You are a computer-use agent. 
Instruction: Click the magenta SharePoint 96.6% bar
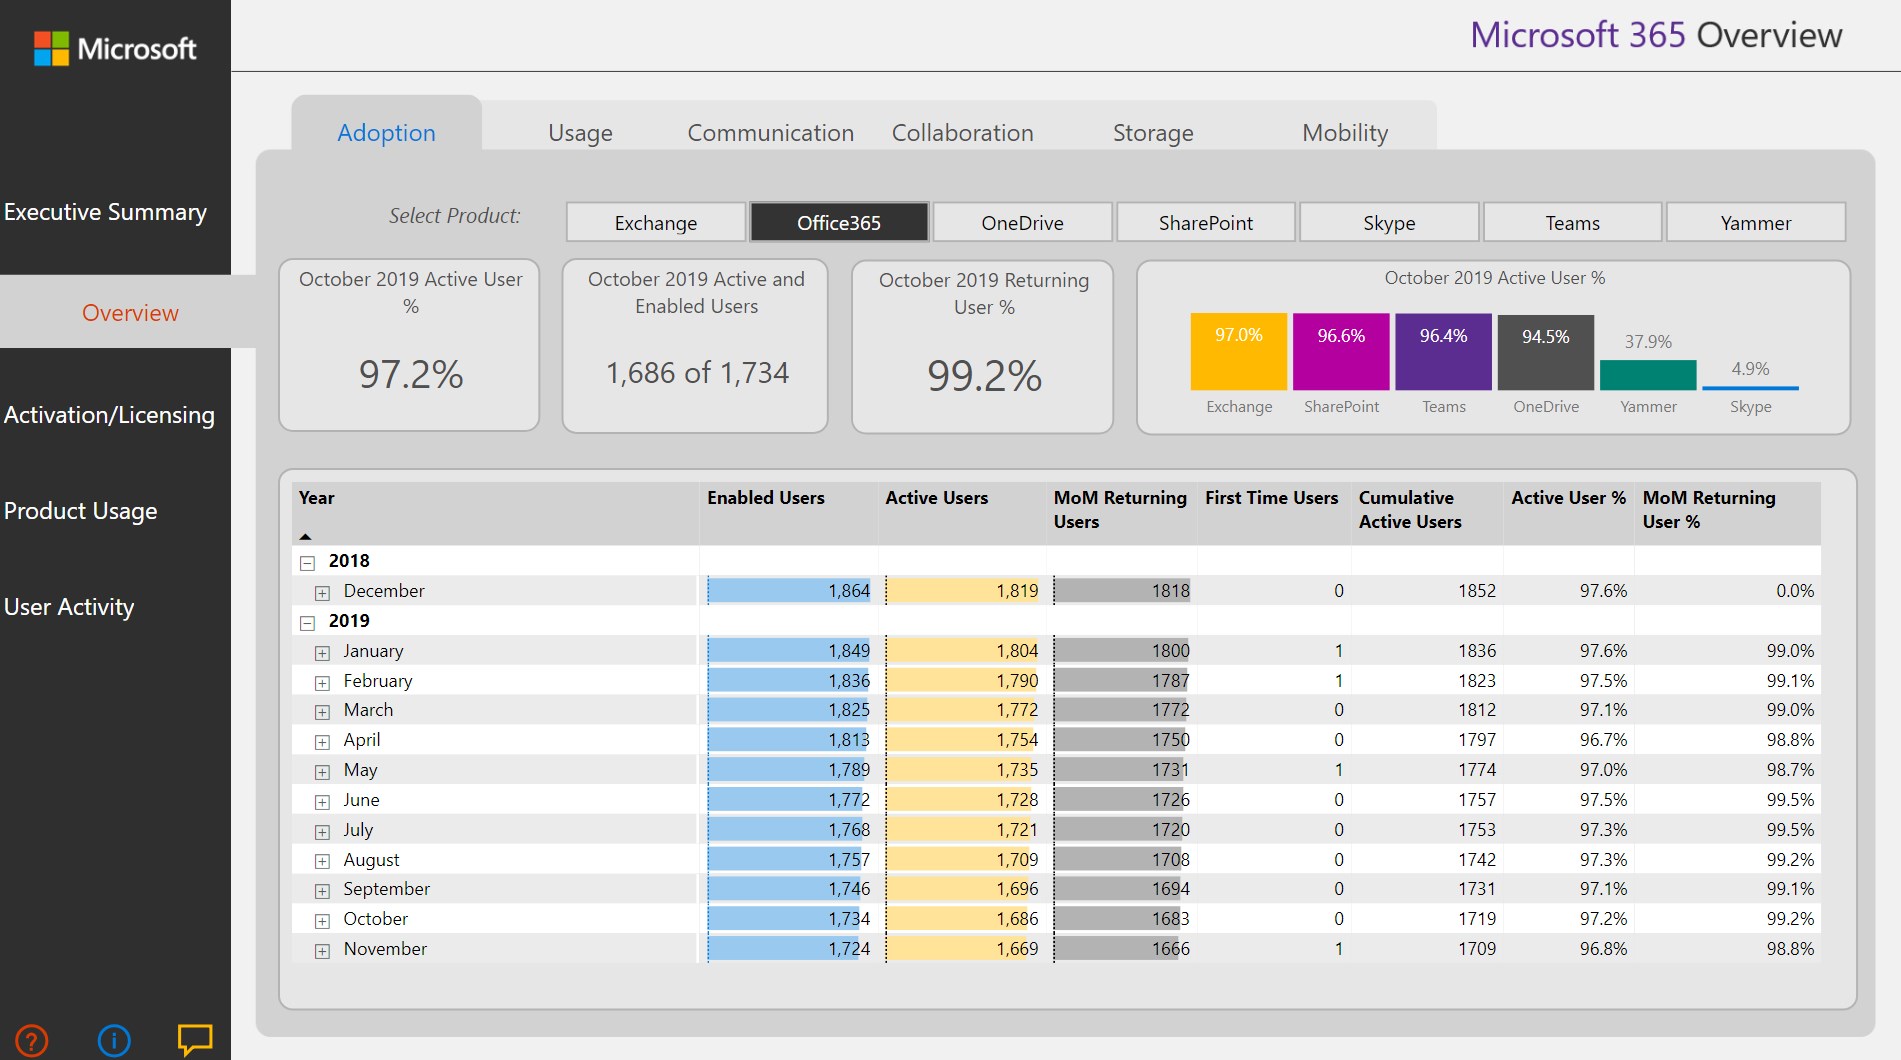pyautogui.click(x=1341, y=352)
